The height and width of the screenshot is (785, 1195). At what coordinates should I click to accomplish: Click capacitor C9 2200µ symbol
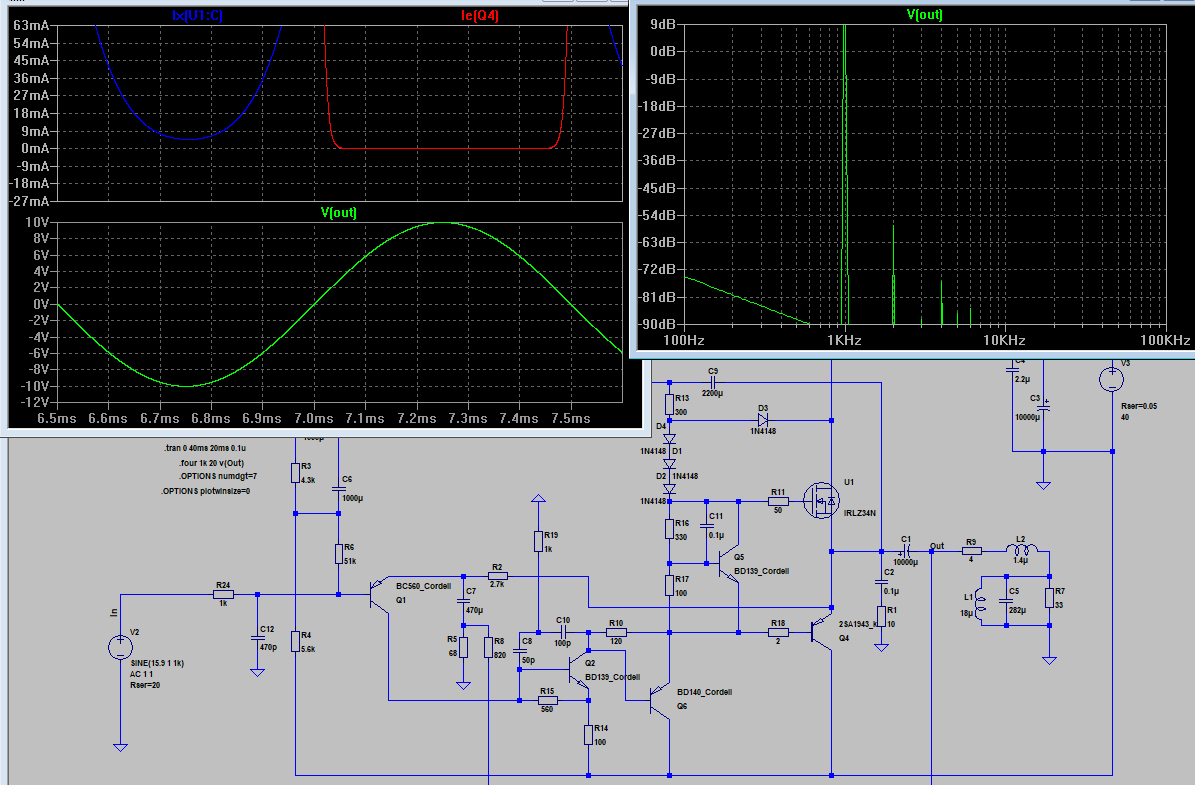713,382
